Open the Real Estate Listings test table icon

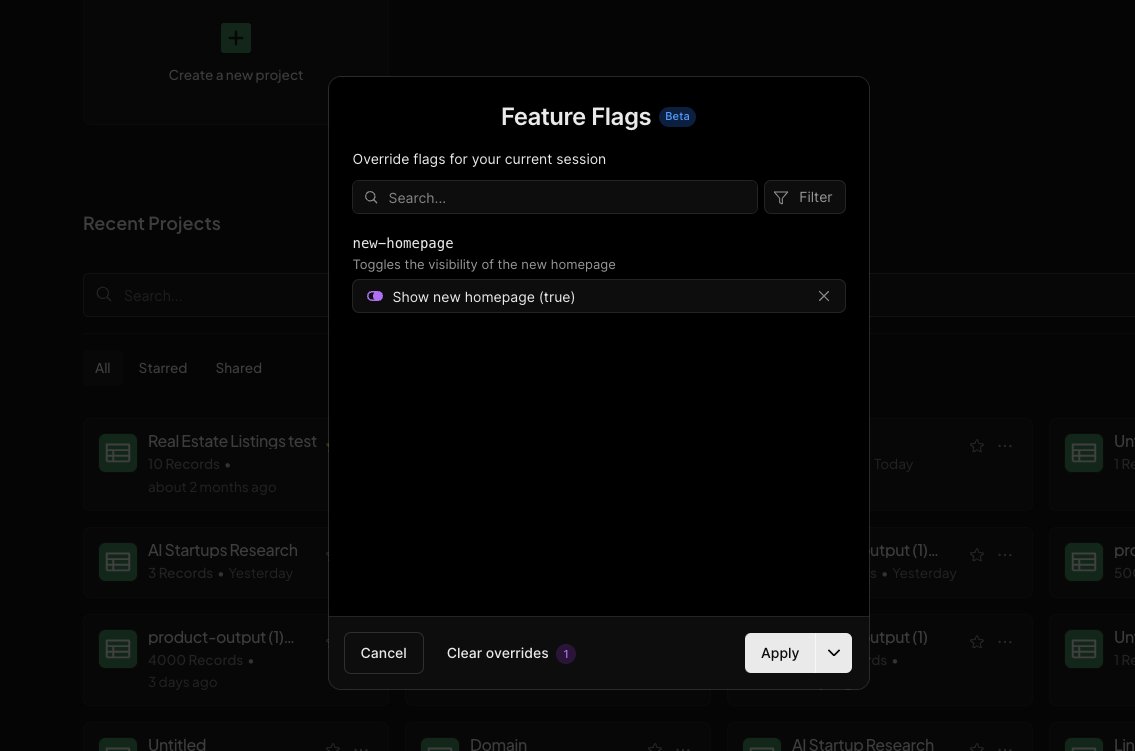(x=118, y=453)
